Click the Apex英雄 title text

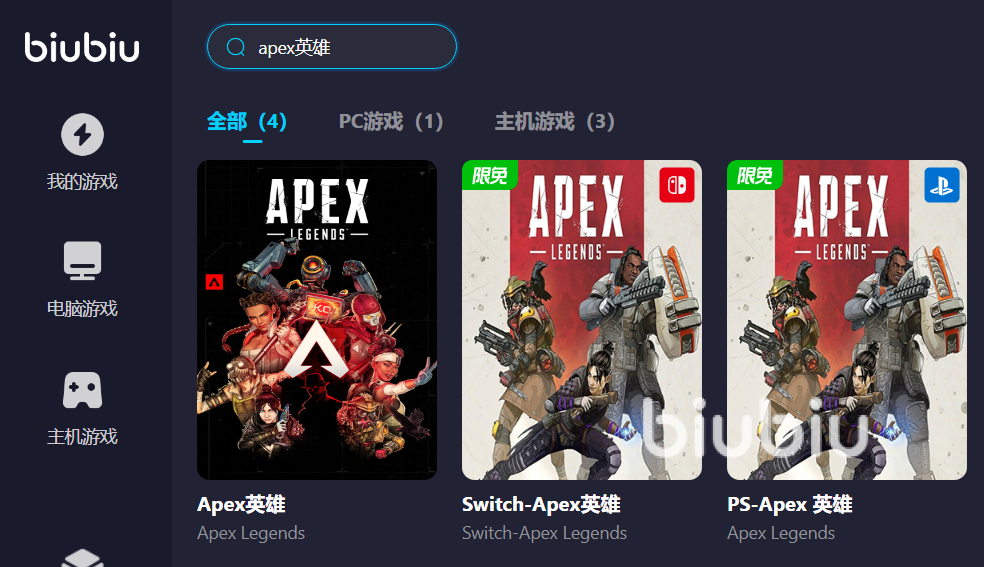click(242, 504)
